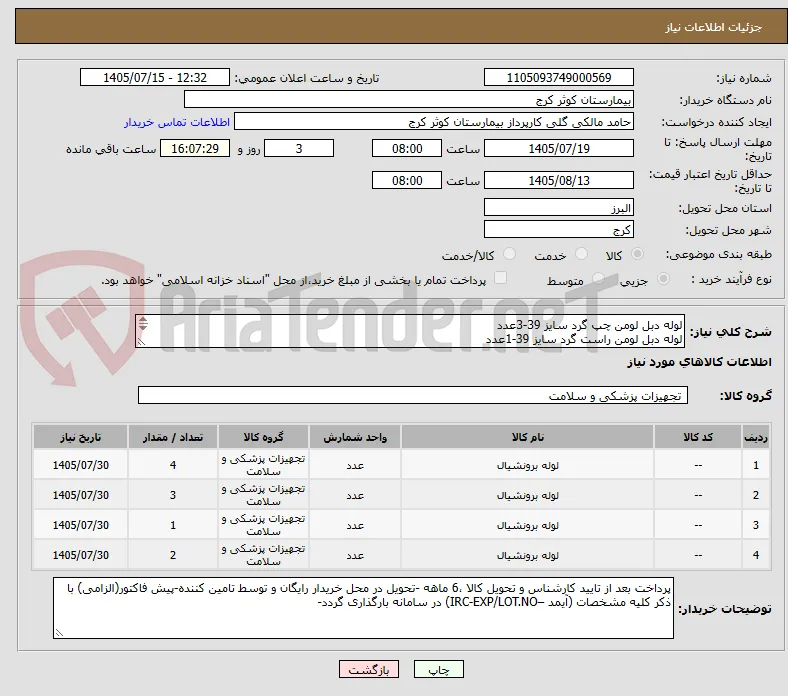788x696 pixels.
Task: Click the buyer notes textarea توضیحات خریدار
Action: pyautogui.click(x=363, y=608)
